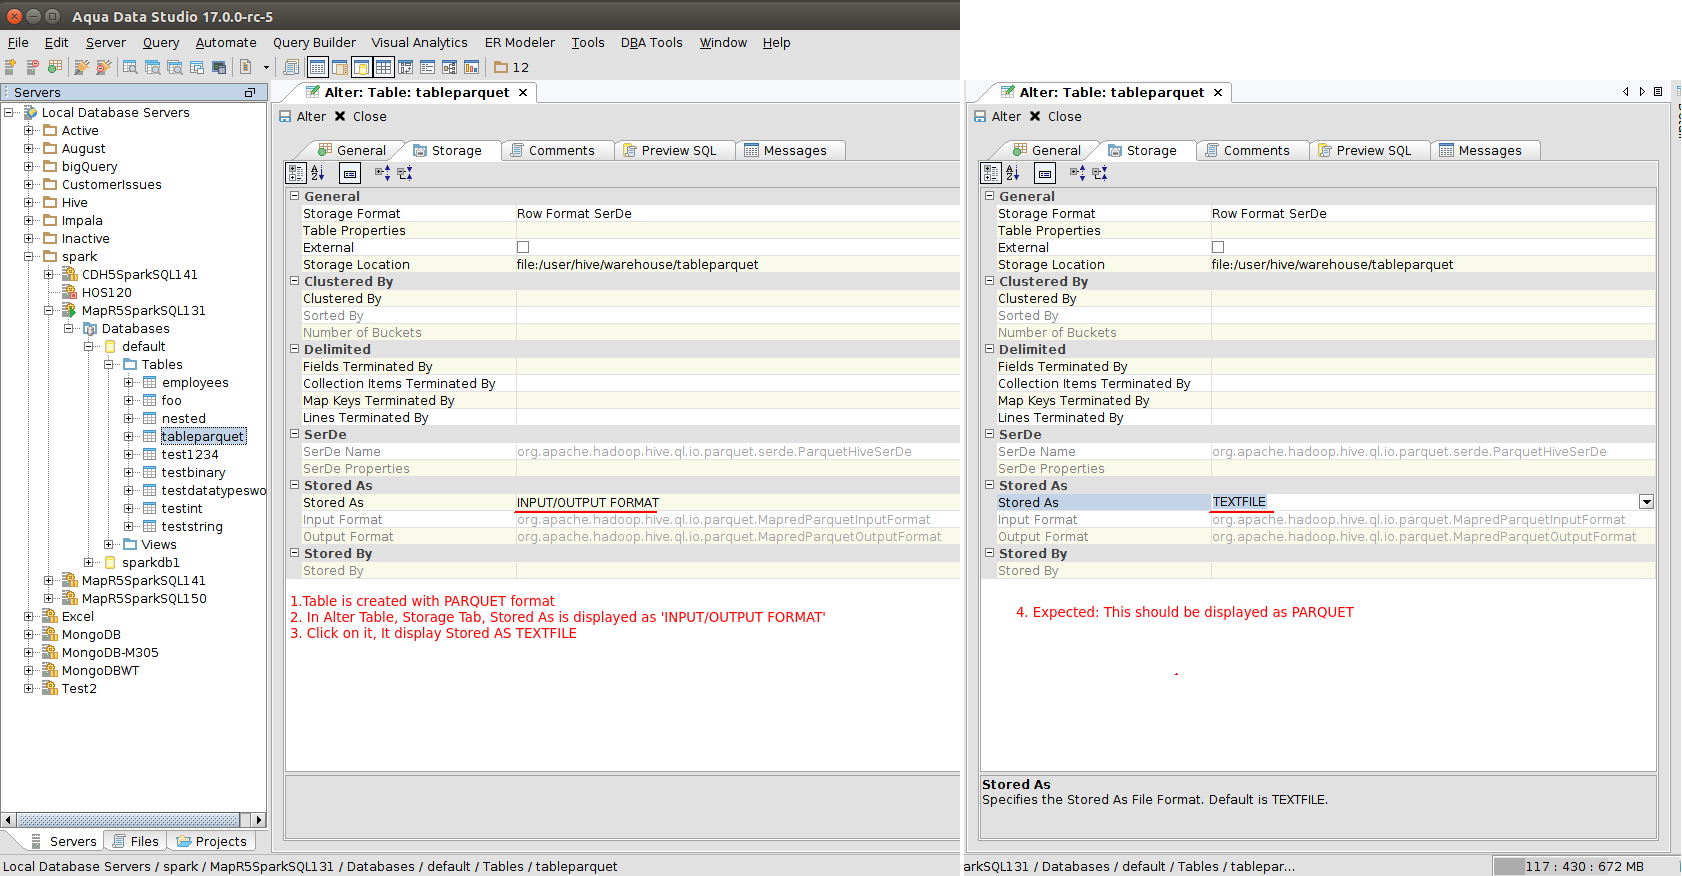
Task: Switch to the Projects panel tab
Action: click(x=211, y=841)
